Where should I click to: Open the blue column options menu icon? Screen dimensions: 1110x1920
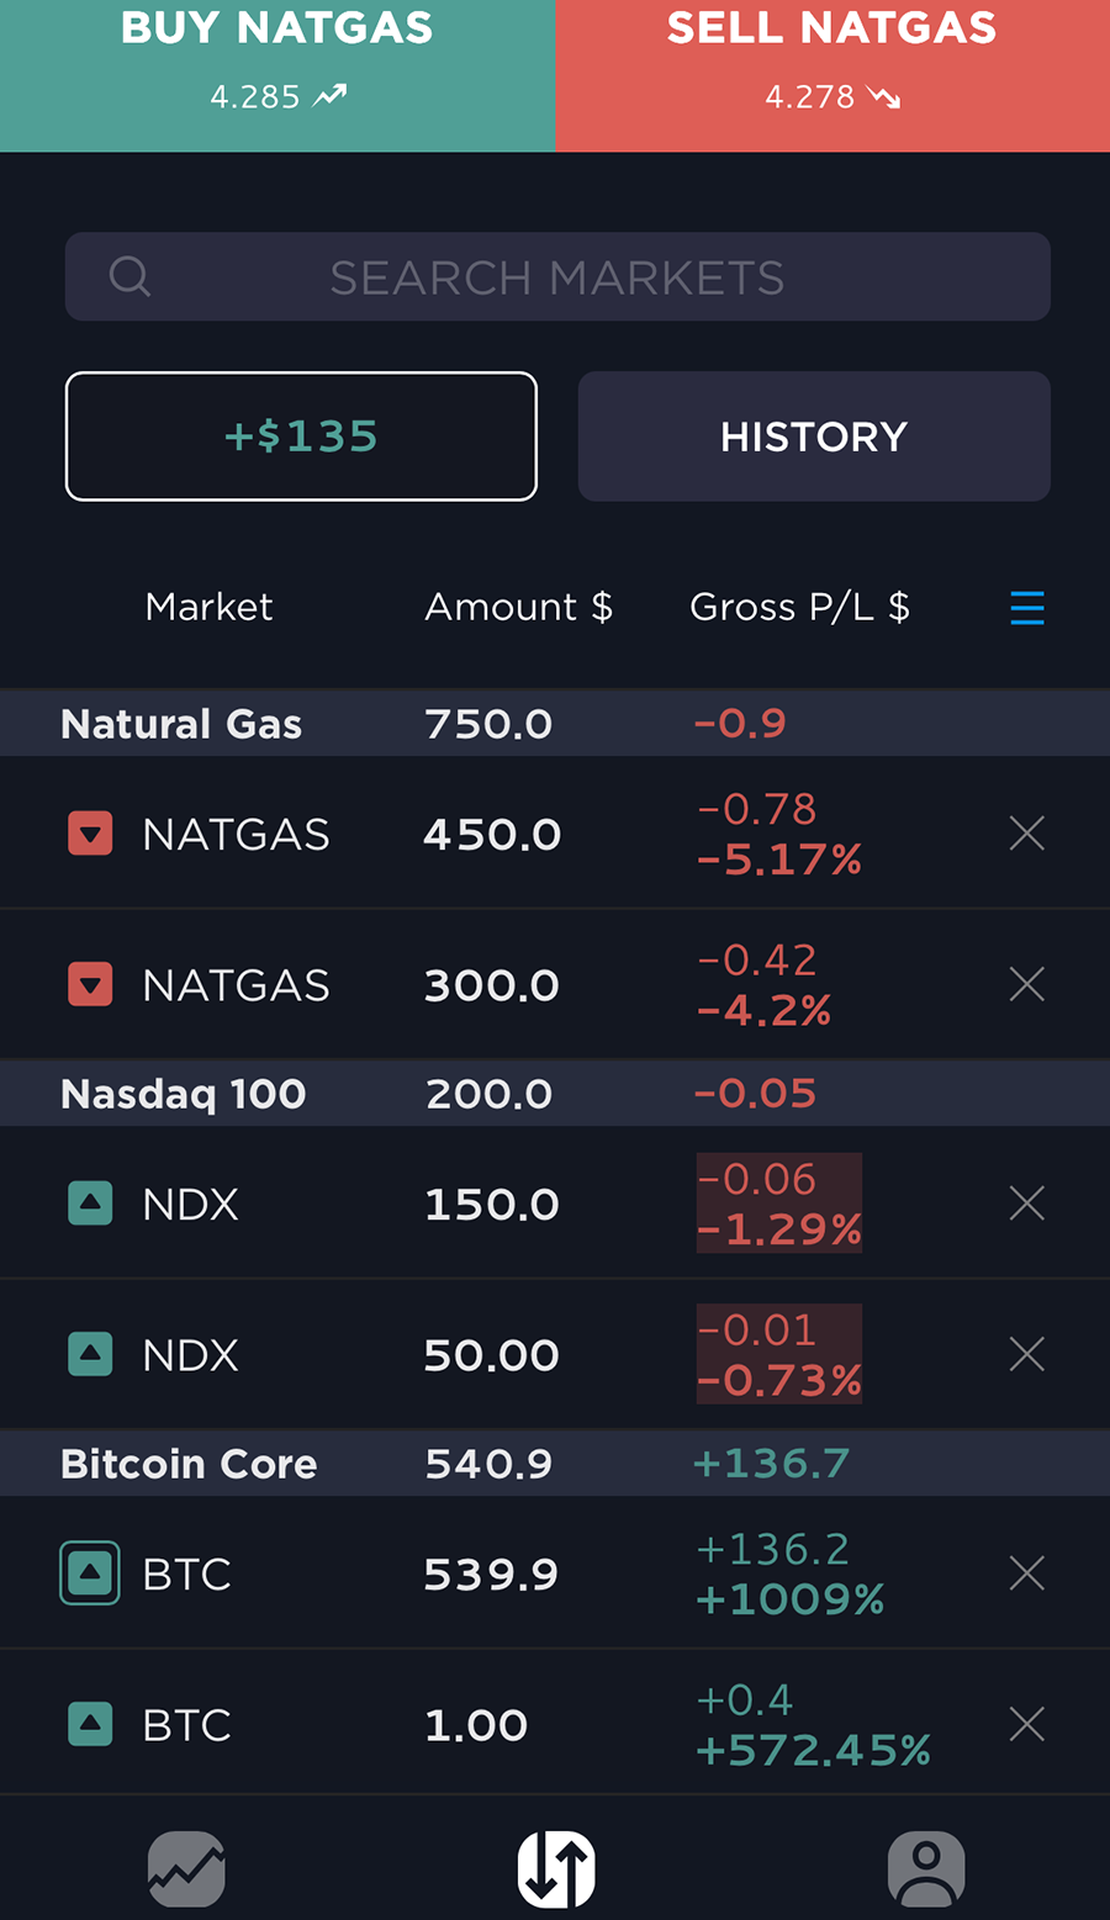coord(1027,608)
